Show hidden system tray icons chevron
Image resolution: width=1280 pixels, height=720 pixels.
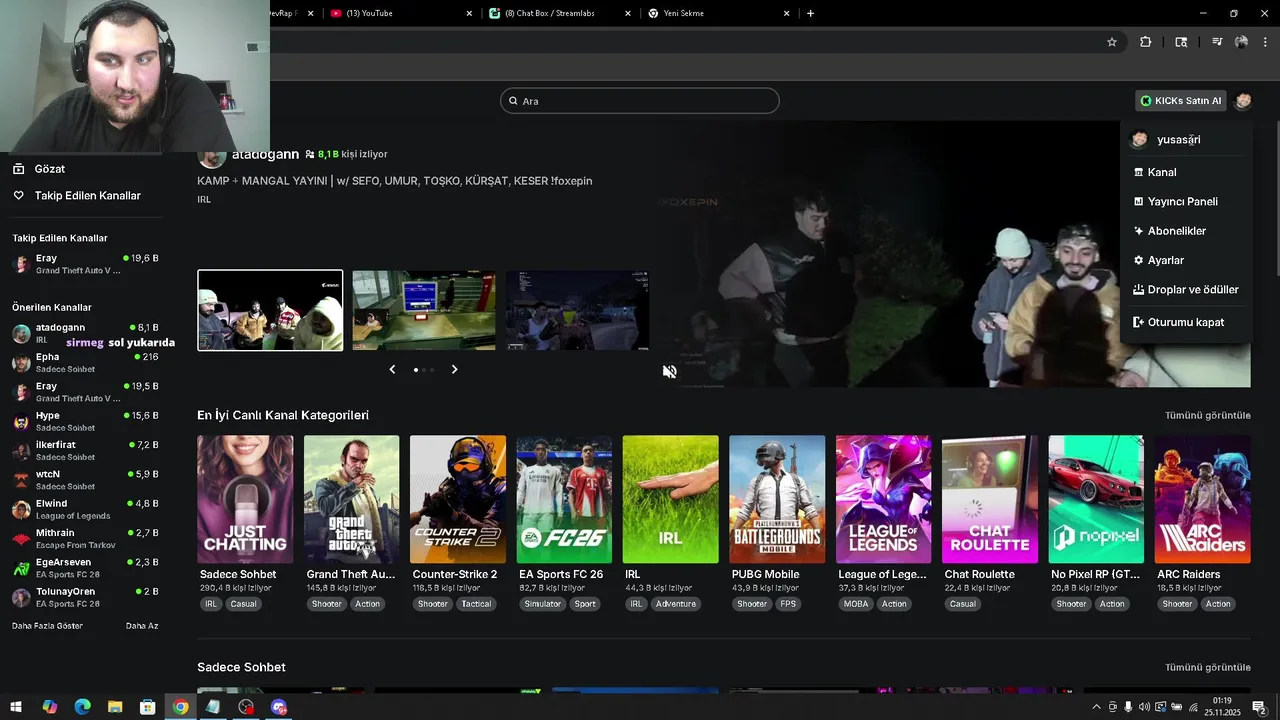[1097, 707]
